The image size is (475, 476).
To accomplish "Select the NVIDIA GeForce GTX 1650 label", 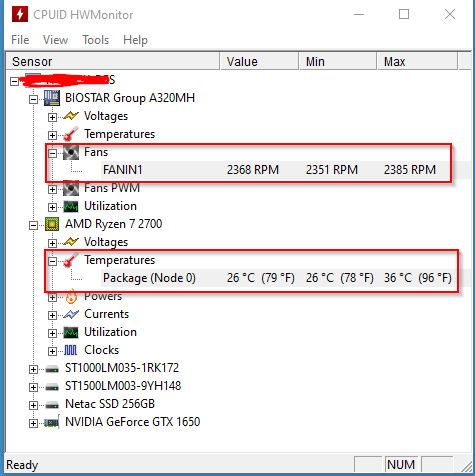I will (x=133, y=422).
